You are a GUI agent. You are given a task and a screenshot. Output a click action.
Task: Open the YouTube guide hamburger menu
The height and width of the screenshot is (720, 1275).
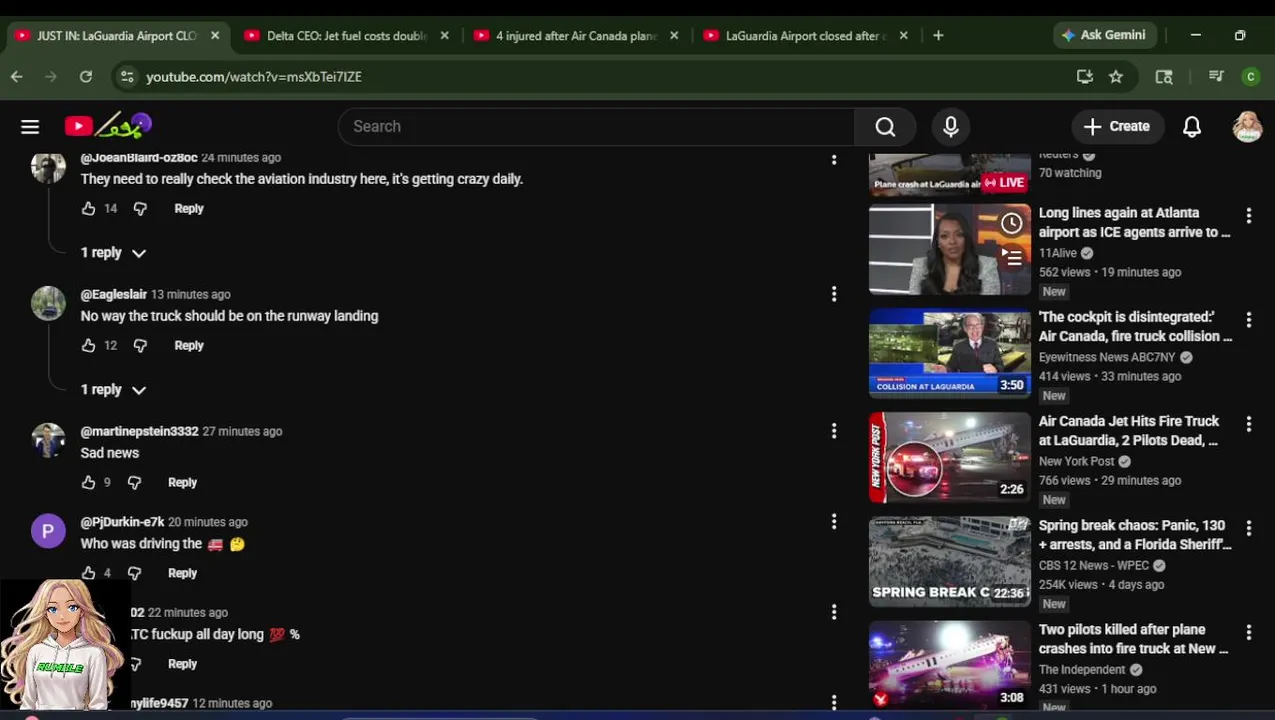pyautogui.click(x=30, y=126)
